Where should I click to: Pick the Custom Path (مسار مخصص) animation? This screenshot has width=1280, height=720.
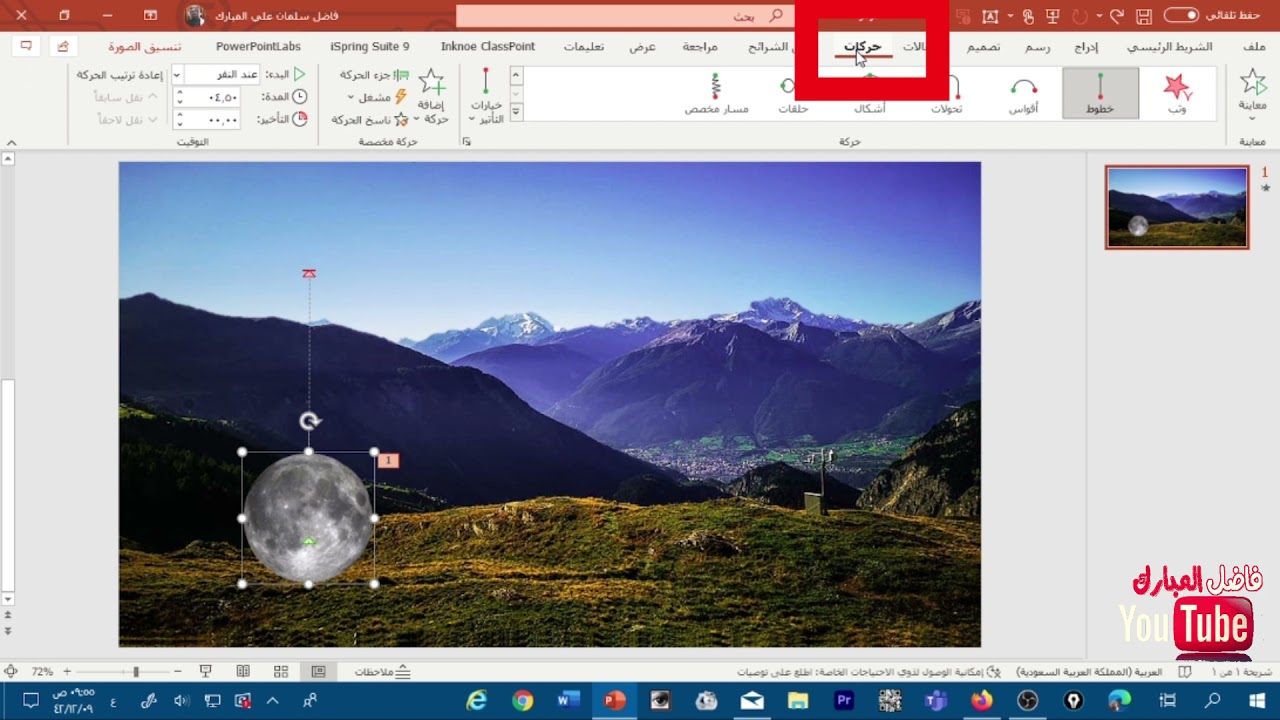[716, 93]
